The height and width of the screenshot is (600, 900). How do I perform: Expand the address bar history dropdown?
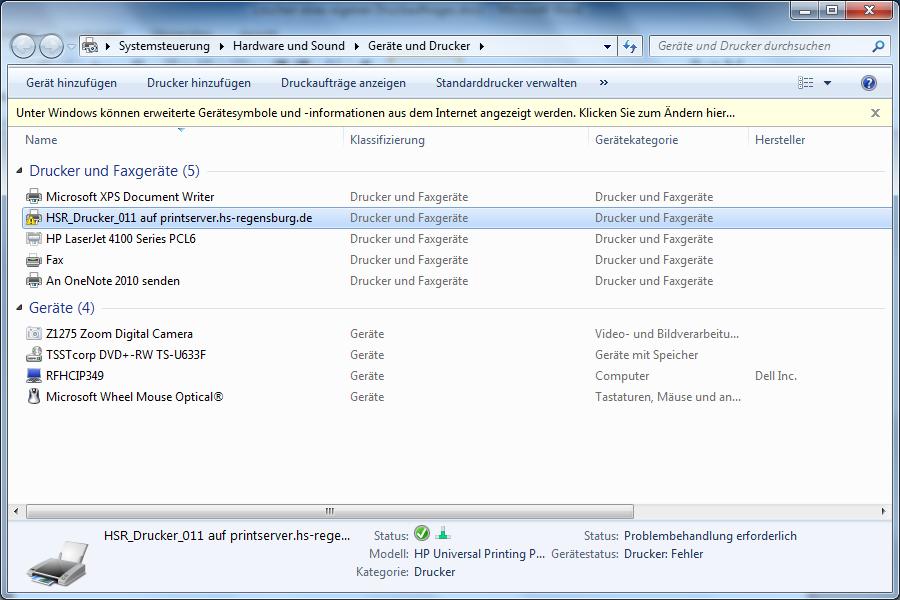[607, 46]
